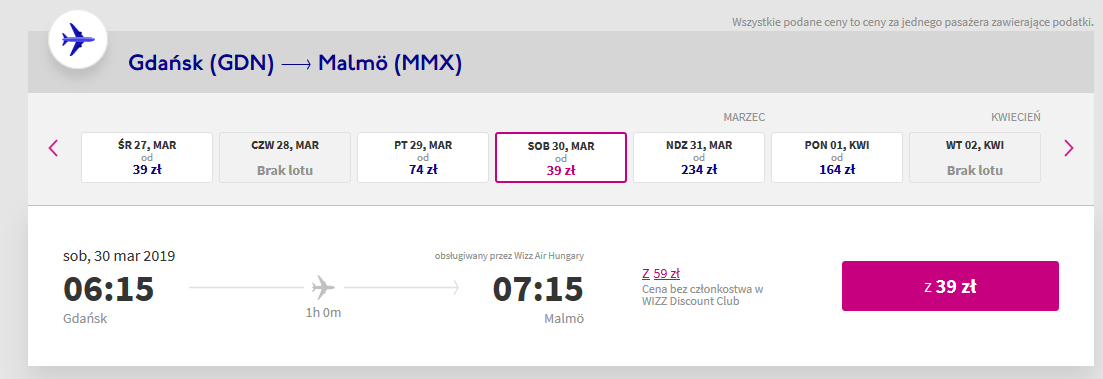Click the KWIECIEŃ month label
This screenshot has width=1103, height=379.
pyautogui.click(x=1016, y=117)
